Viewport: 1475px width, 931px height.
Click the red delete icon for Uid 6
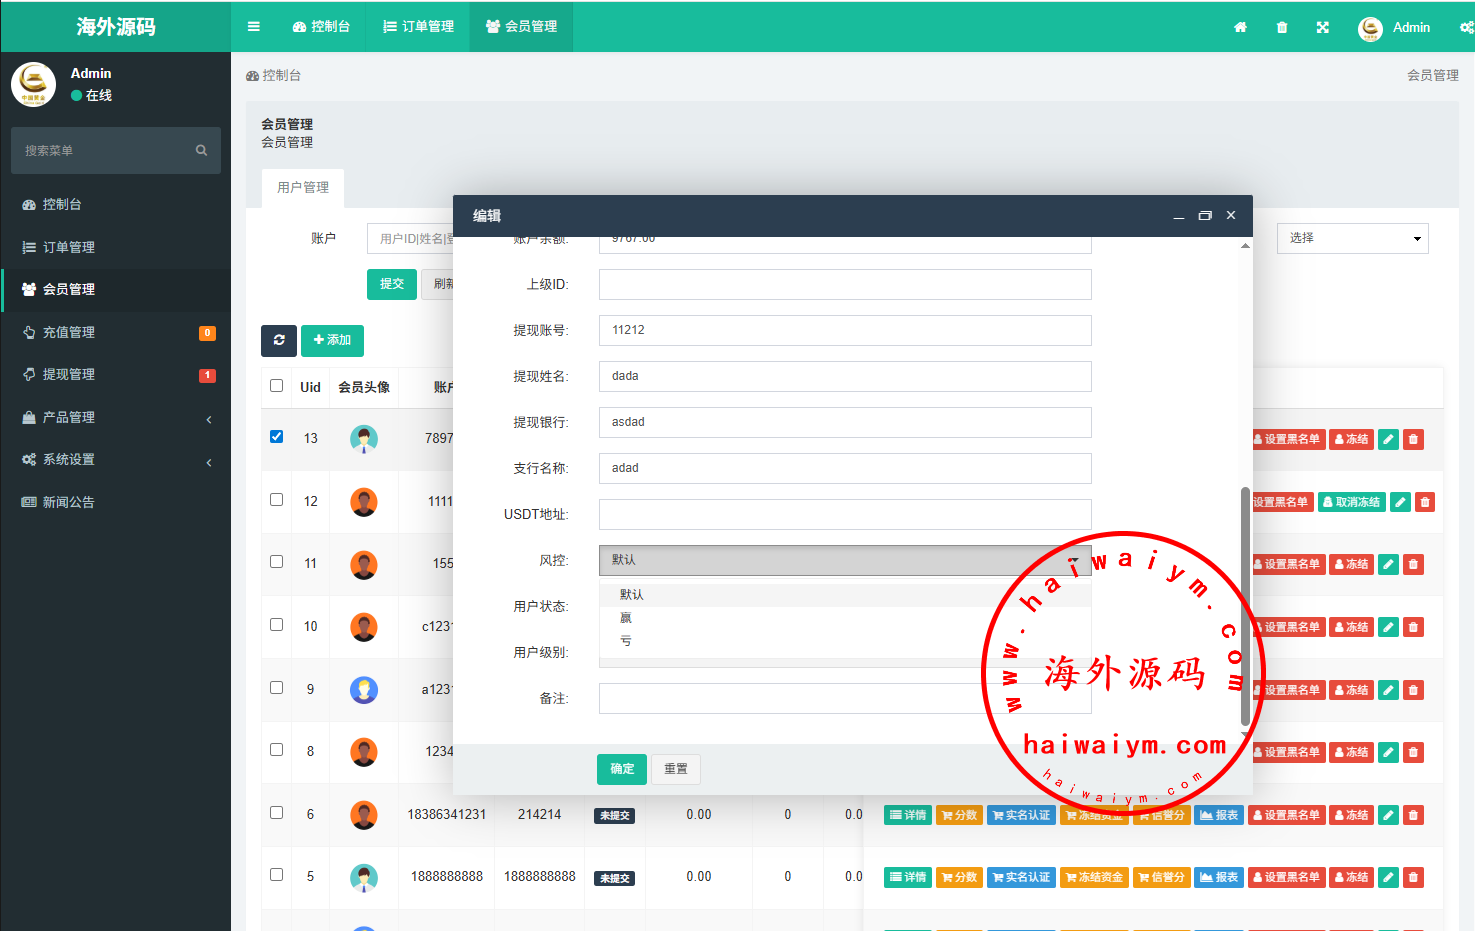coord(1413,815)
